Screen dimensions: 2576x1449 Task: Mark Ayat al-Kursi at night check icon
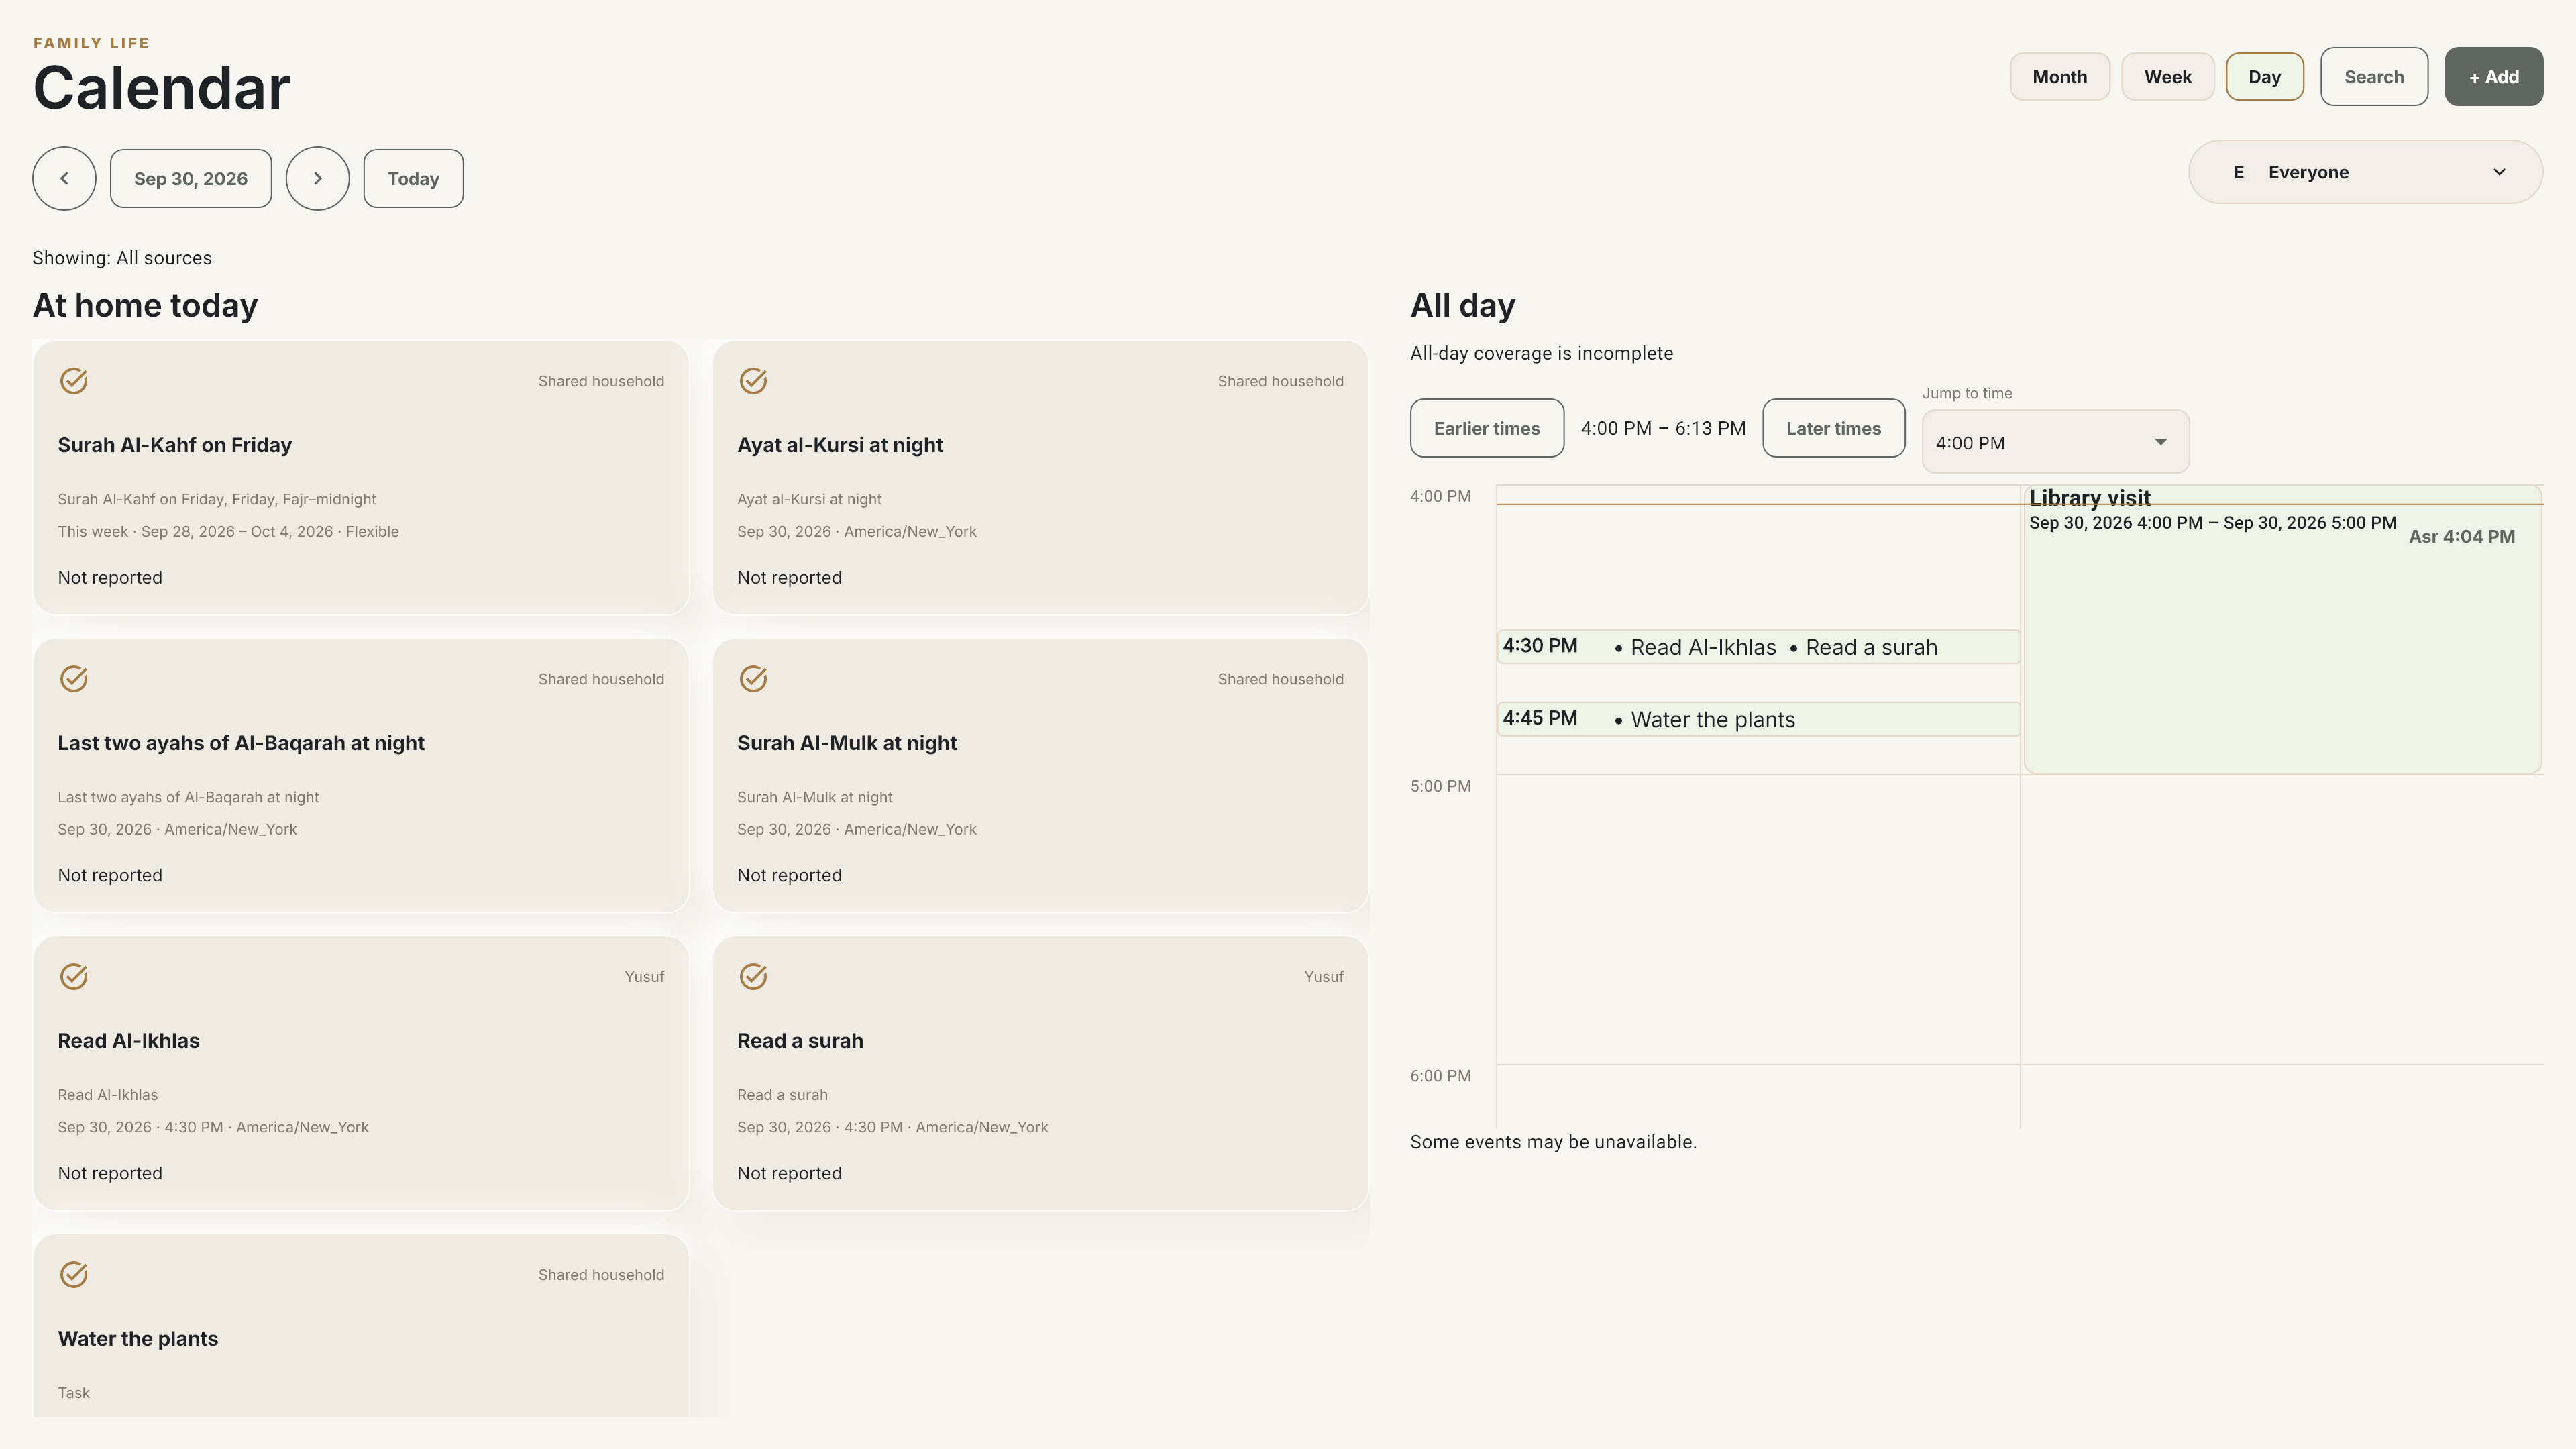pos(753,381)
